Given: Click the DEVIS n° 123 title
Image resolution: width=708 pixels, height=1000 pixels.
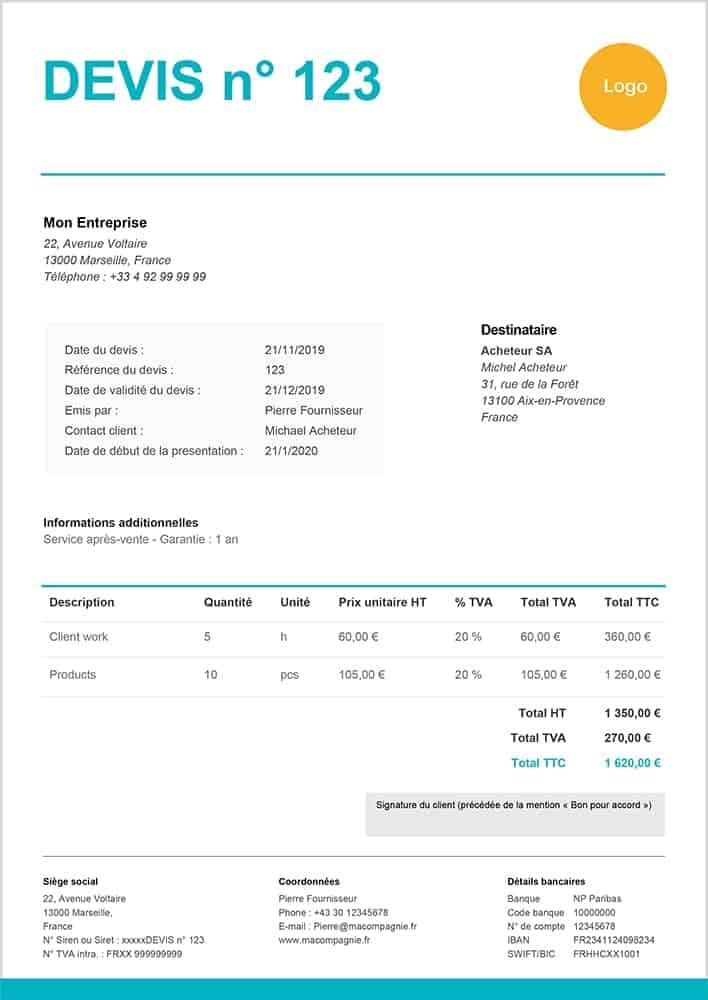Looking at the screenshot, I should 212,81.
